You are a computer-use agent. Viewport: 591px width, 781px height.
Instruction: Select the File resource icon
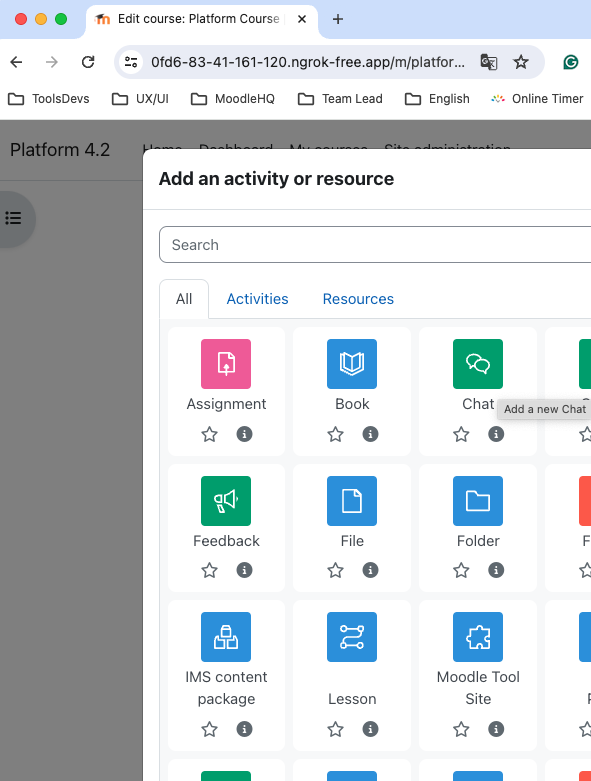coord(352,501)
